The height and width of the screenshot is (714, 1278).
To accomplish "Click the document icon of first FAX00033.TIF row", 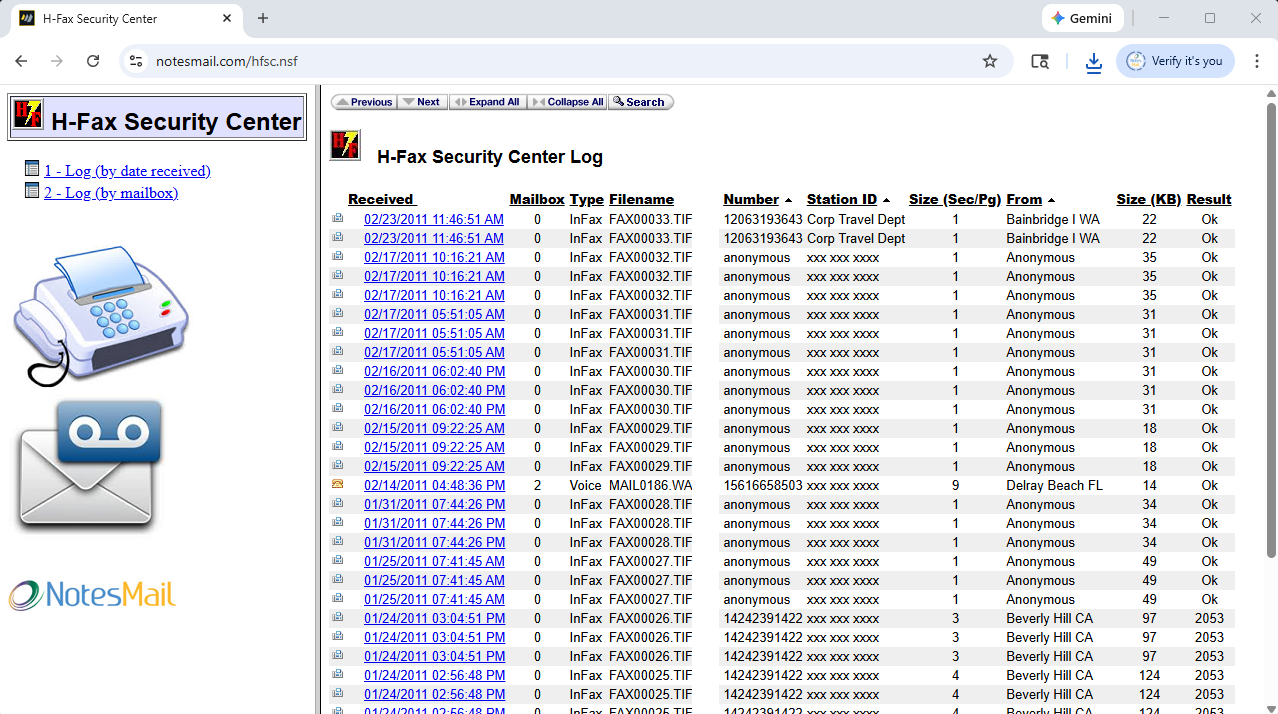I will coord(338,219).
